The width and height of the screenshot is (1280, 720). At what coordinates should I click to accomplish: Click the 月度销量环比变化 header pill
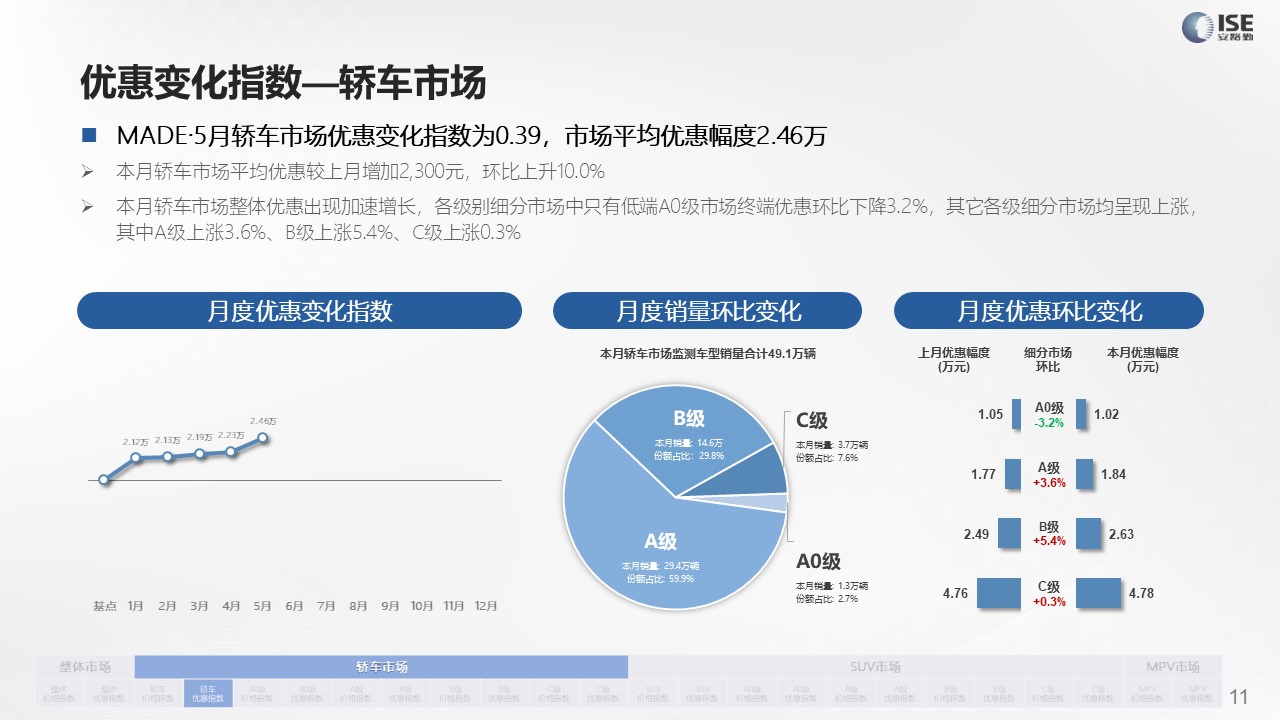(x=707, y=311)
